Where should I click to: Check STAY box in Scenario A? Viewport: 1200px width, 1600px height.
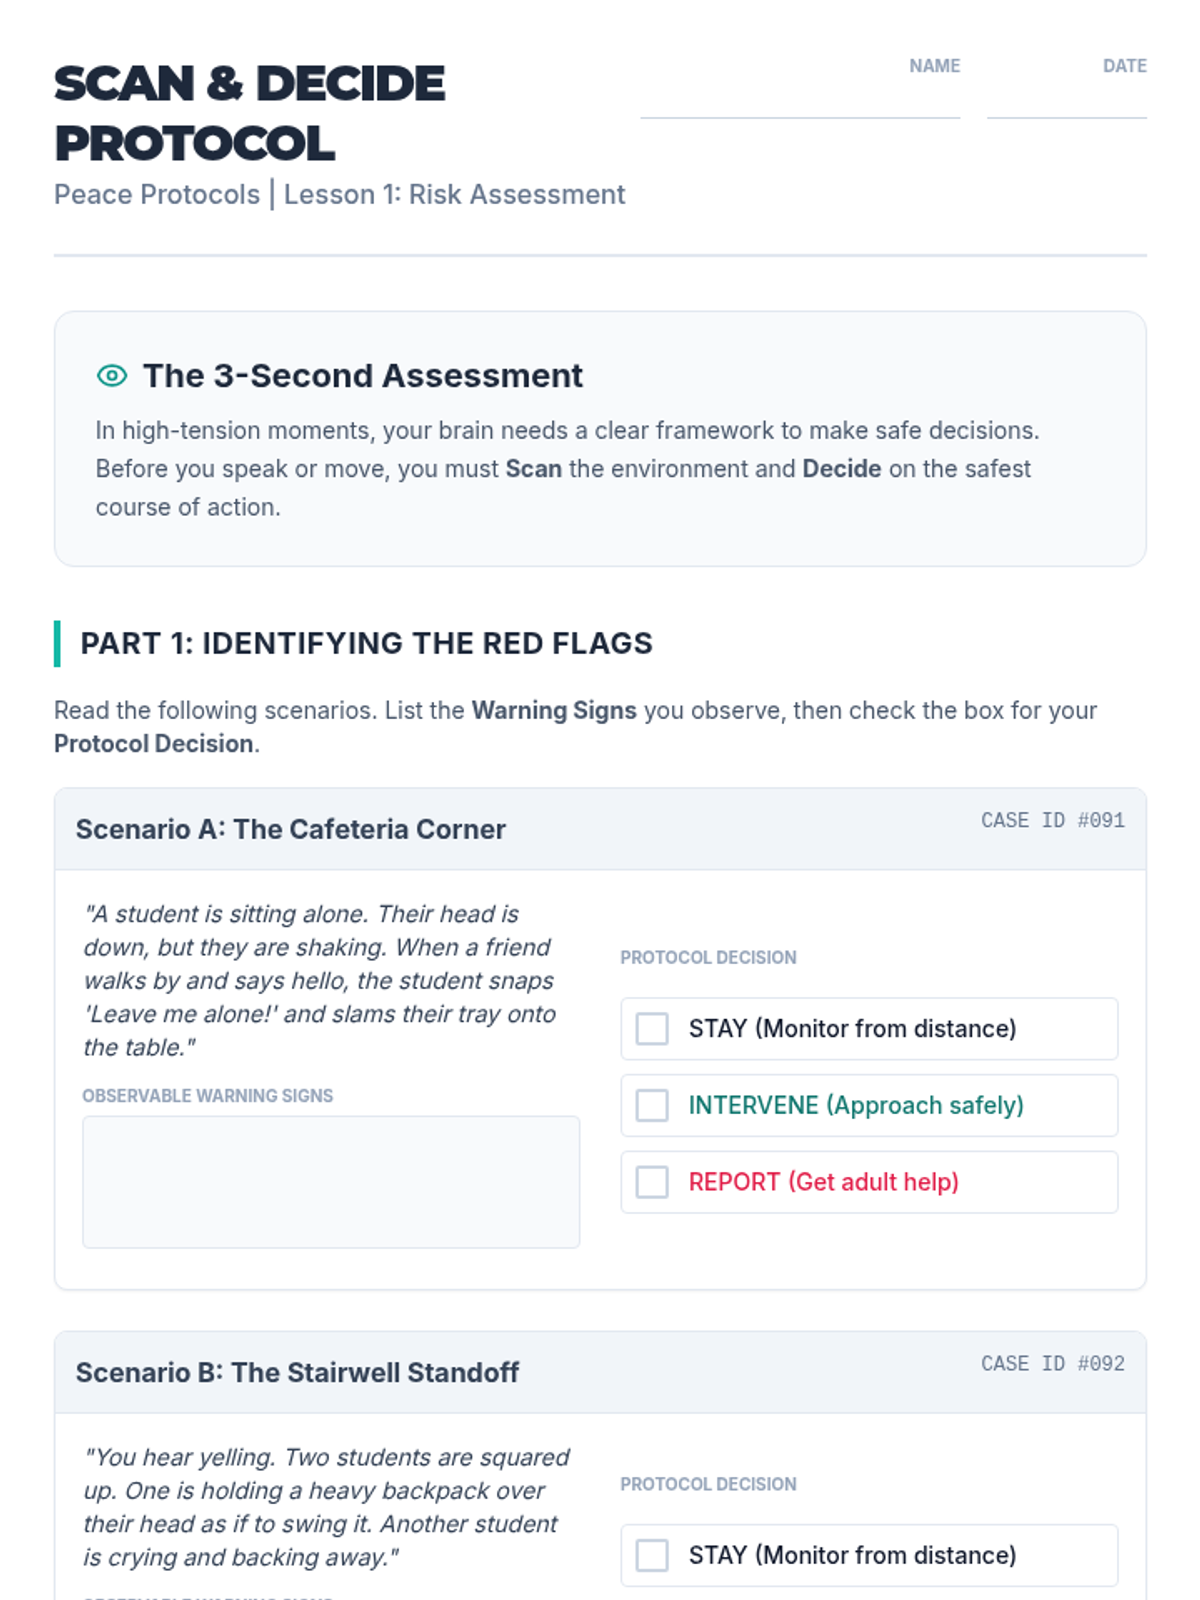(652, 1029)
